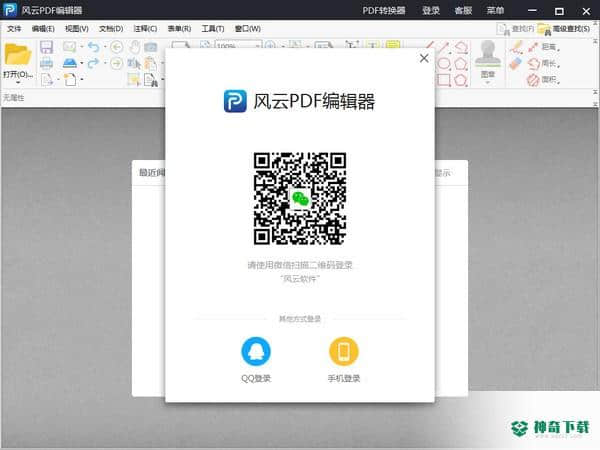The image size is (600, 450).
Task: Click 客服 in the title bar
Action: [463, 10]
